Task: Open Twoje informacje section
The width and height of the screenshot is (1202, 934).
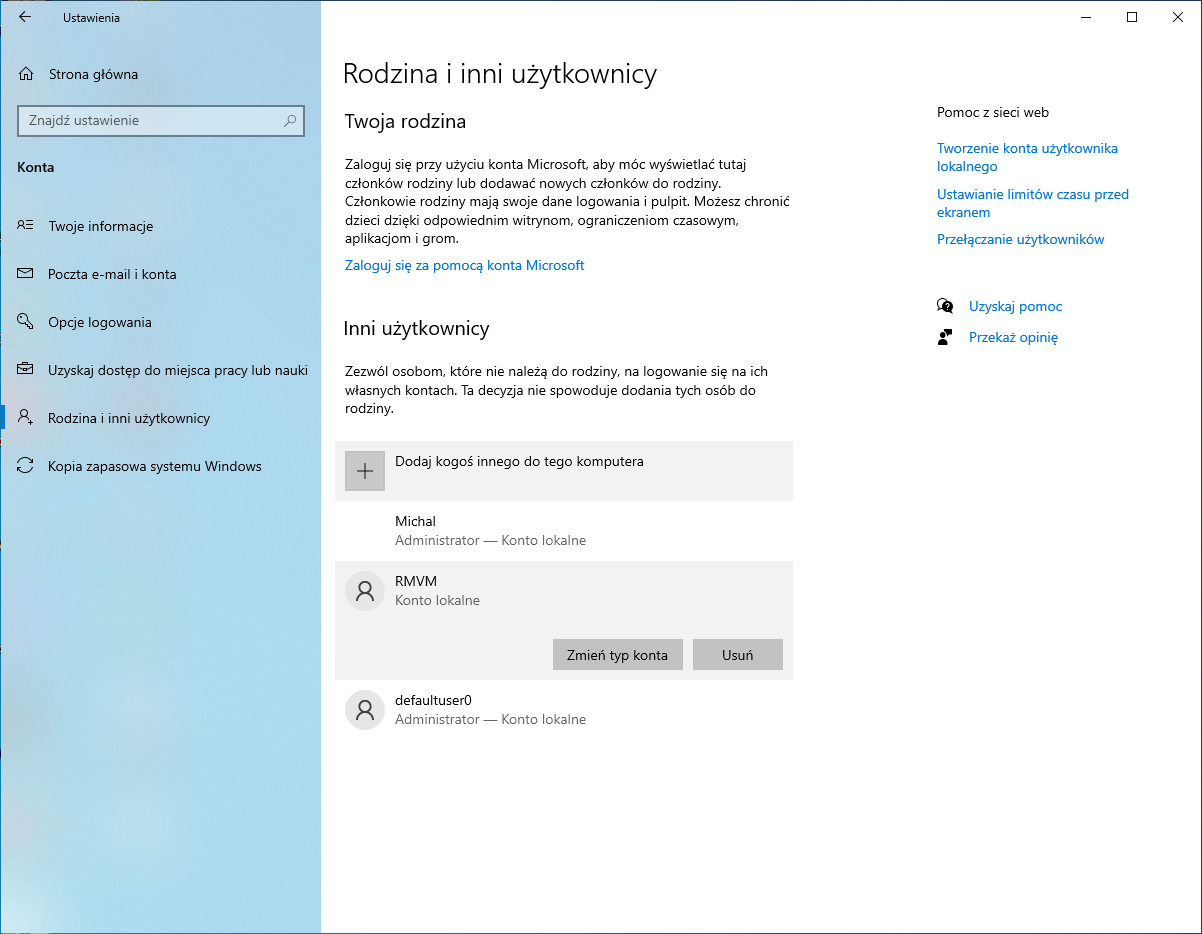Action: (x=100, y=226)
